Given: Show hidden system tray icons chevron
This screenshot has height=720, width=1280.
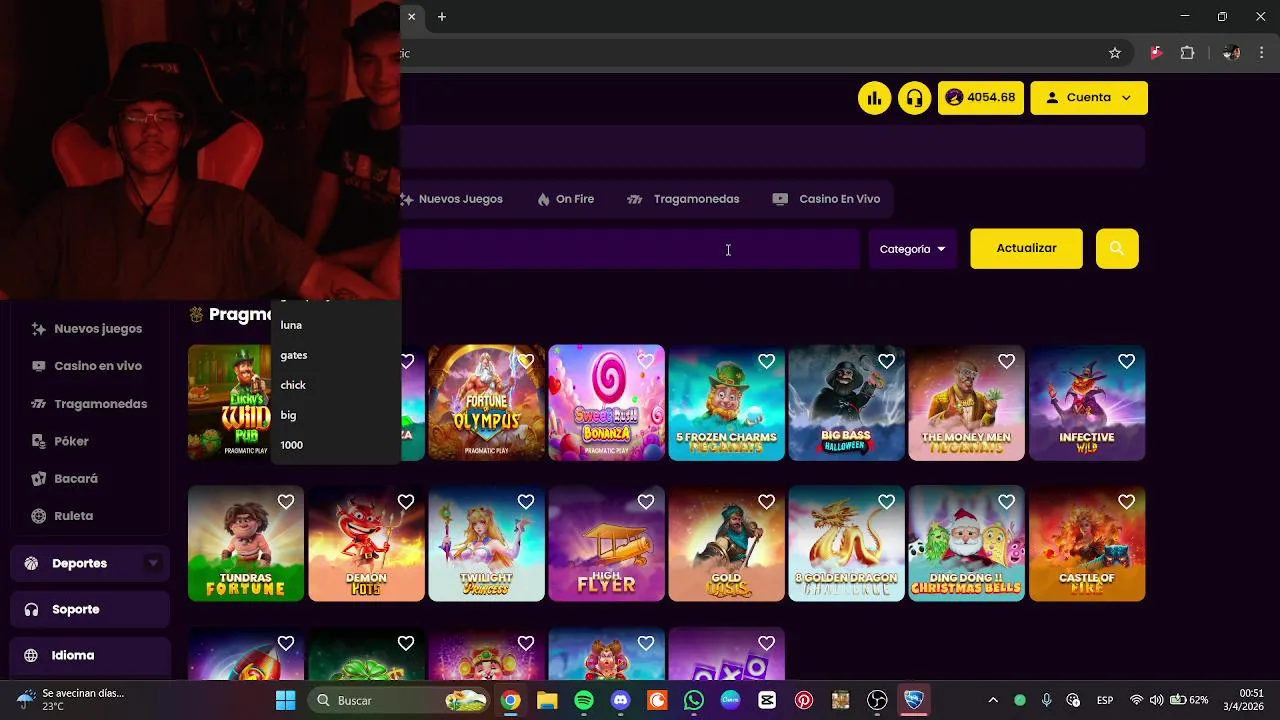Looking at the screenshot, I should click(993, 700).
